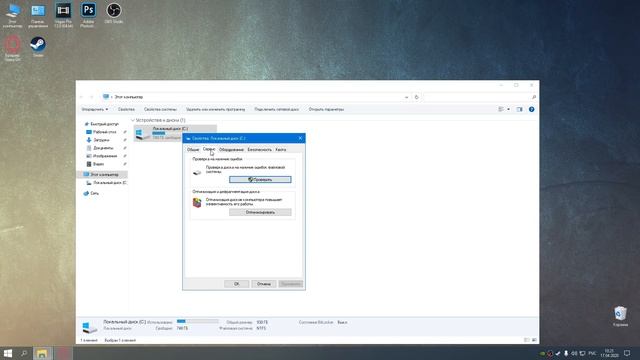Click OK in the properties dialog
Image resolution: width=640 pixels, height=360 pixels.
[237, 284]
